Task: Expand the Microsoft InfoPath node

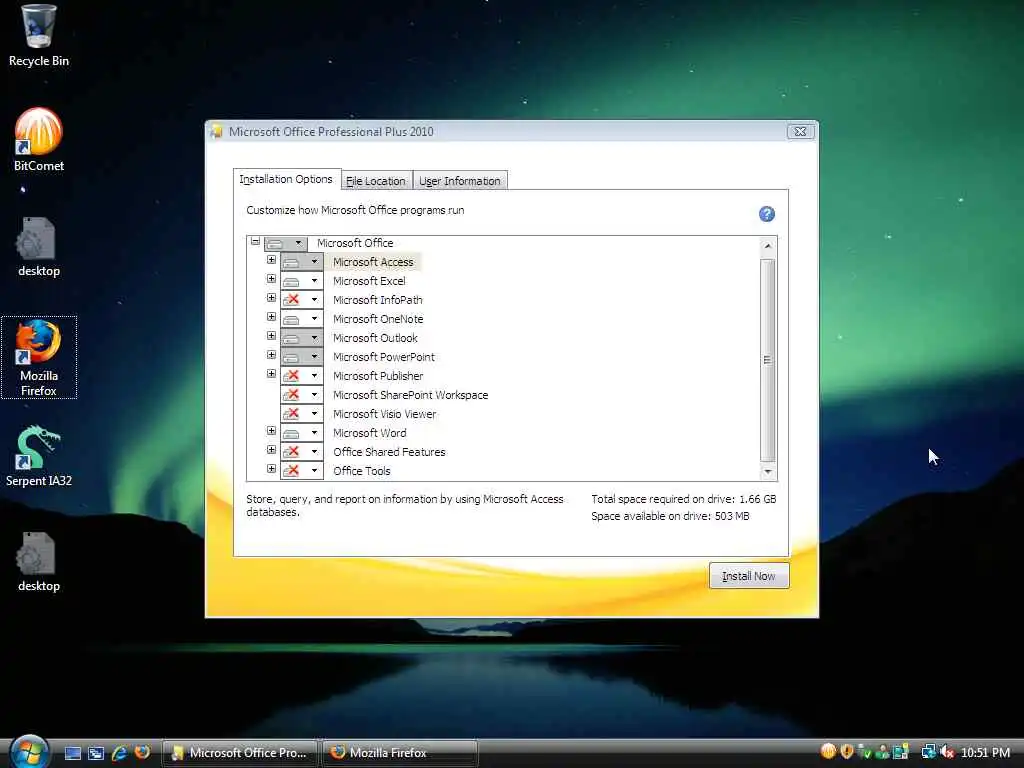Action: pyautogui.click(x=271, y=298)
